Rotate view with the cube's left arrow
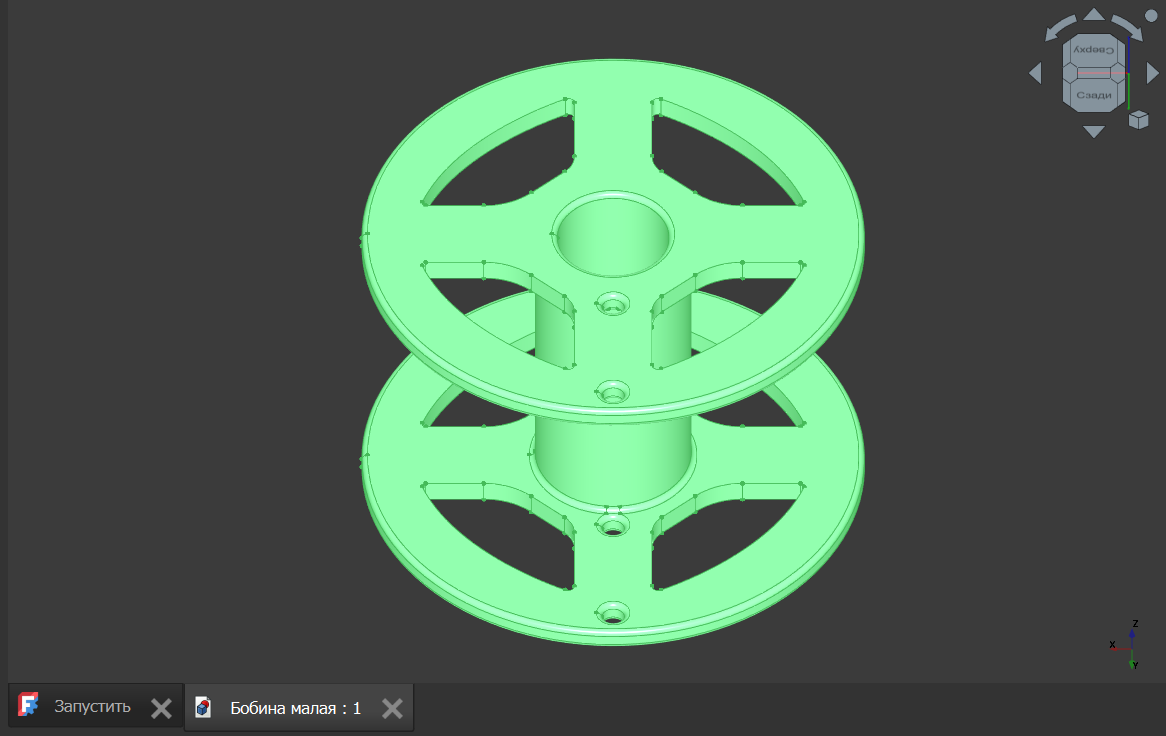Image resolution: width=1166 pixels, height=736 pixels. tap(1036, 73)
